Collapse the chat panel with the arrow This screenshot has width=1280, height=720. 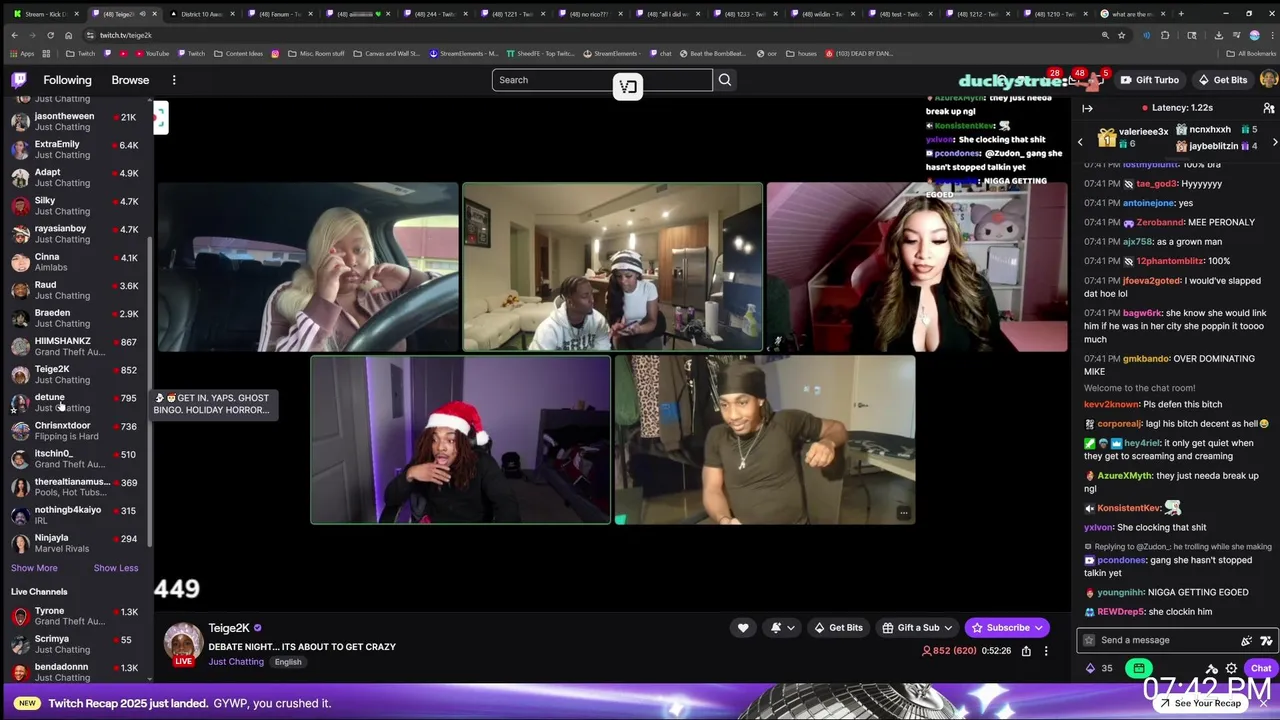(x=1087, y=108)
